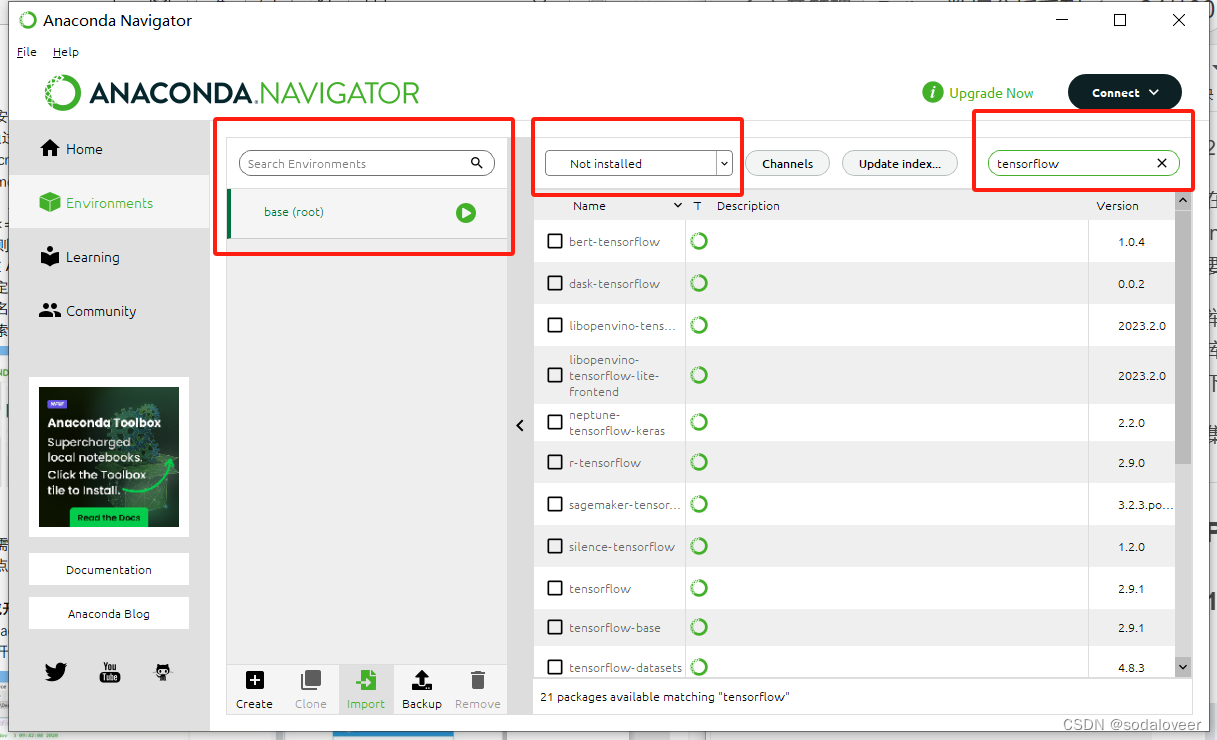Switch to the Community tab
The width and height of the screenshot is (1217, 740).
point(110,310)
